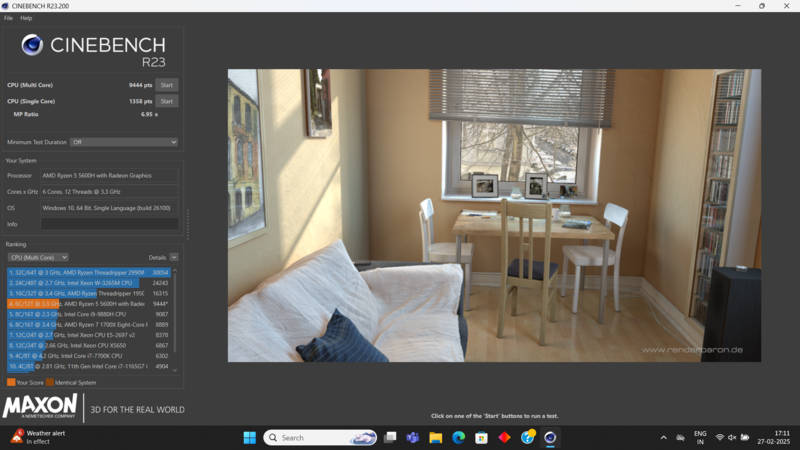Select the Ryzen 7 1700X ranking row

[x=88, y=324]
